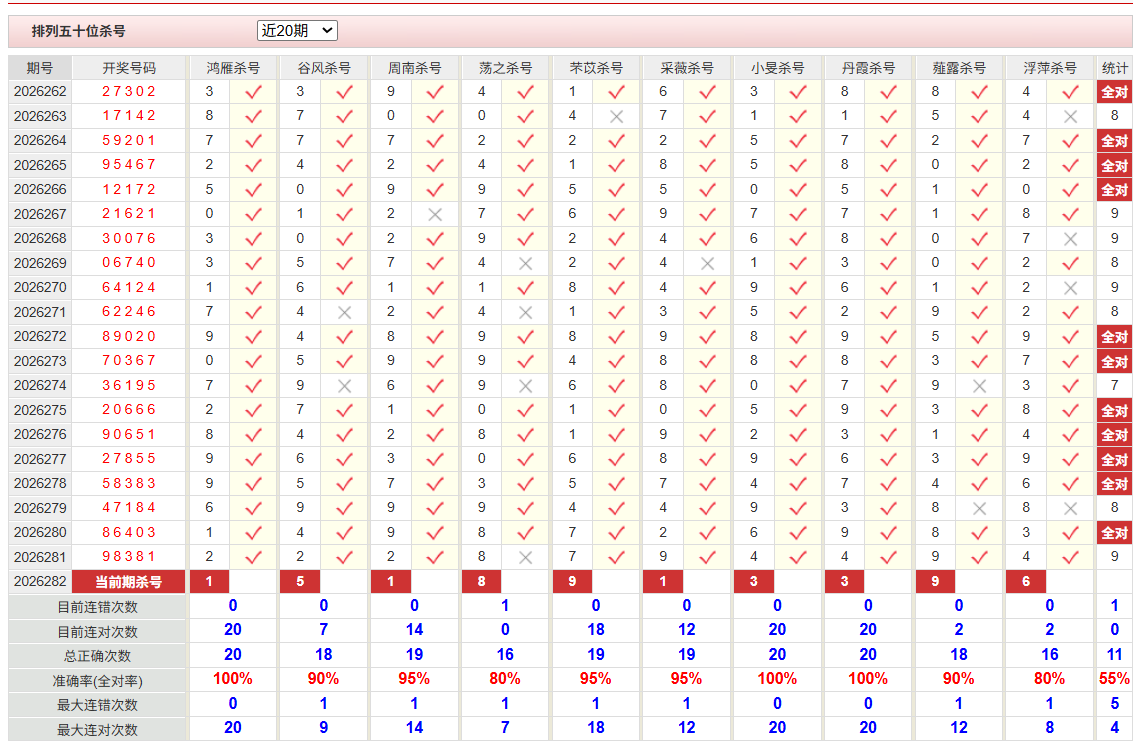The image size is (1136, 750).
Task: Click the 周南杀号 column header
Action: pos(414,68)
